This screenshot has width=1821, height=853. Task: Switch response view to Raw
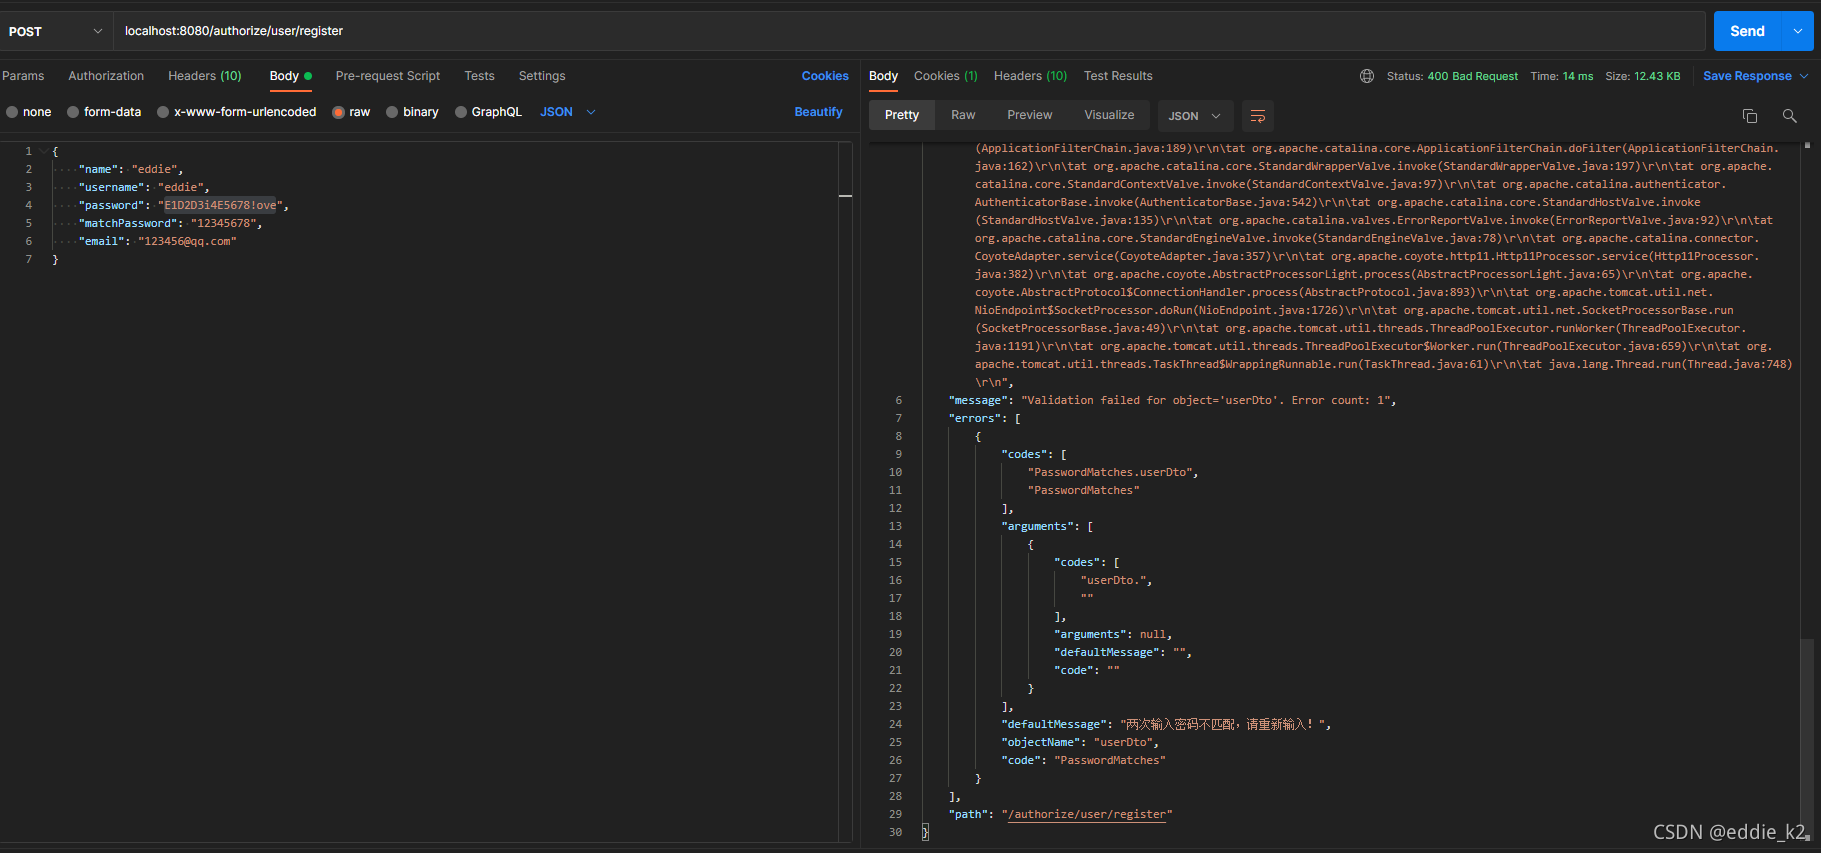click(963, 115)
